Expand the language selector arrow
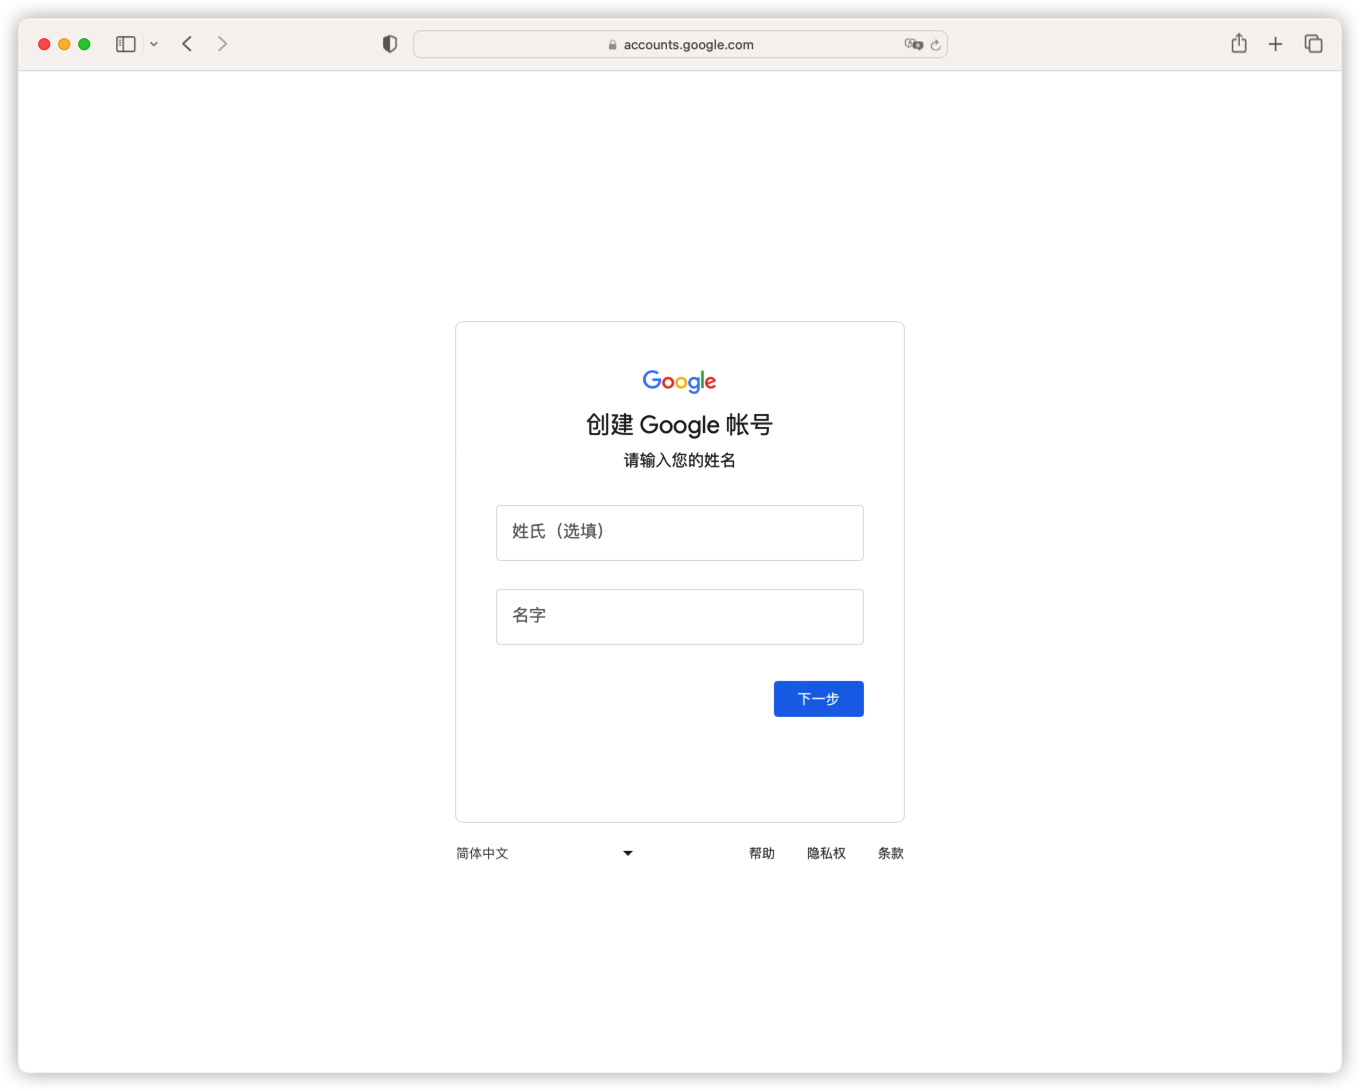 (x=628, y=853)
